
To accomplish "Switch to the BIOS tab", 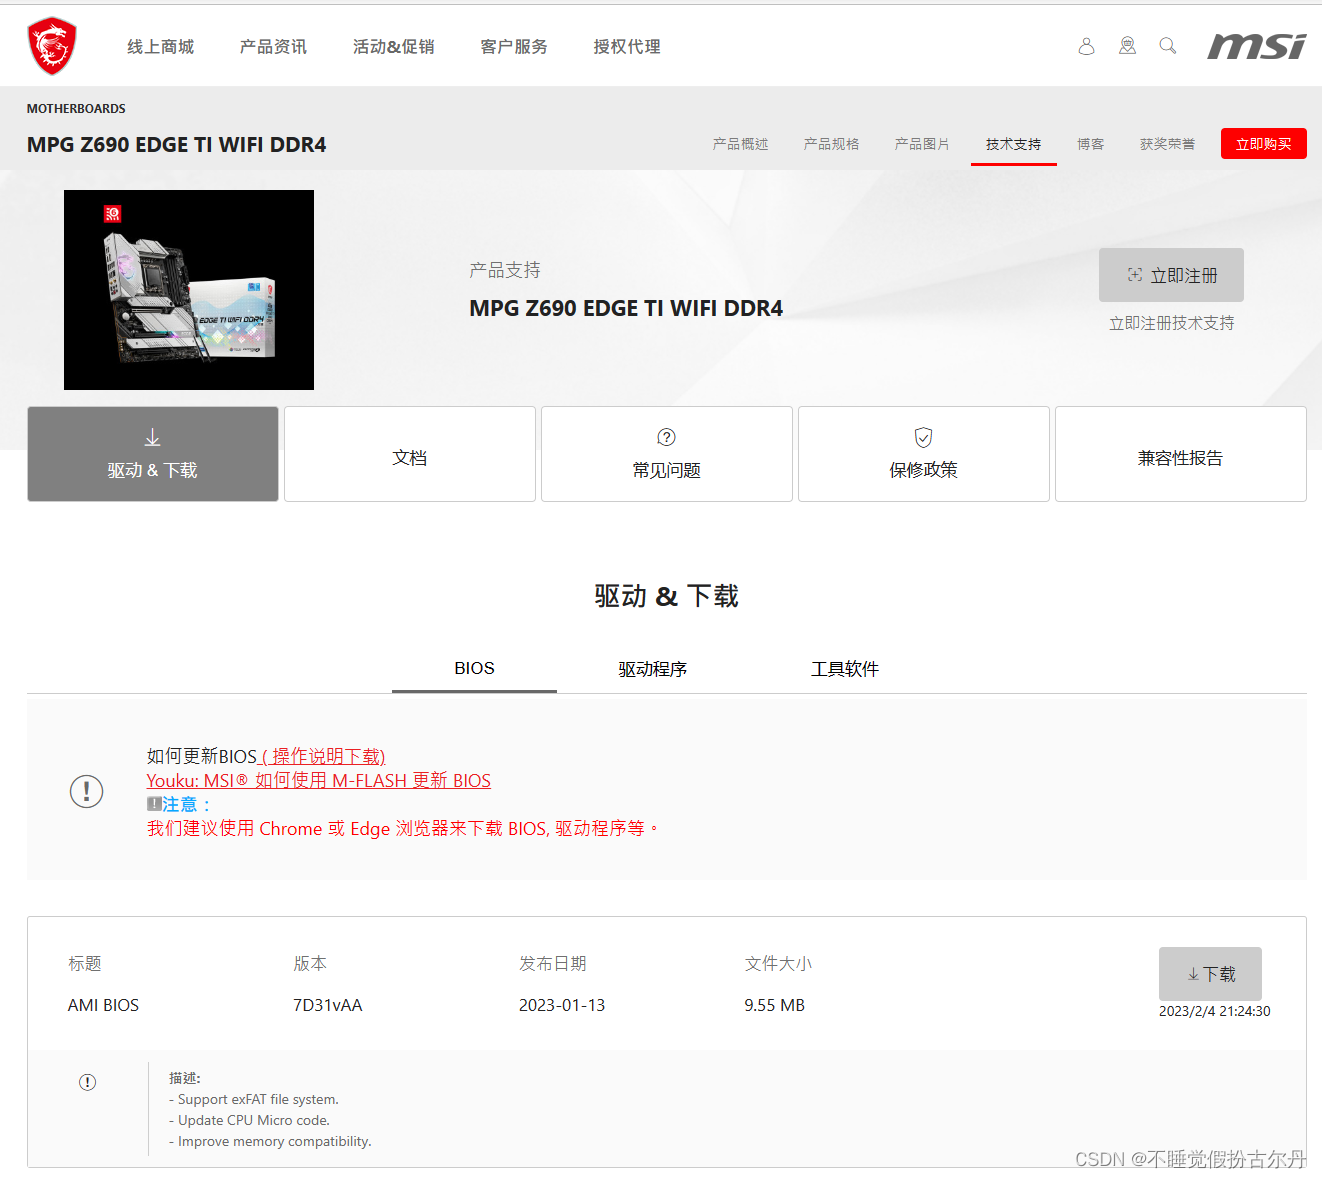I will (474, 668).
